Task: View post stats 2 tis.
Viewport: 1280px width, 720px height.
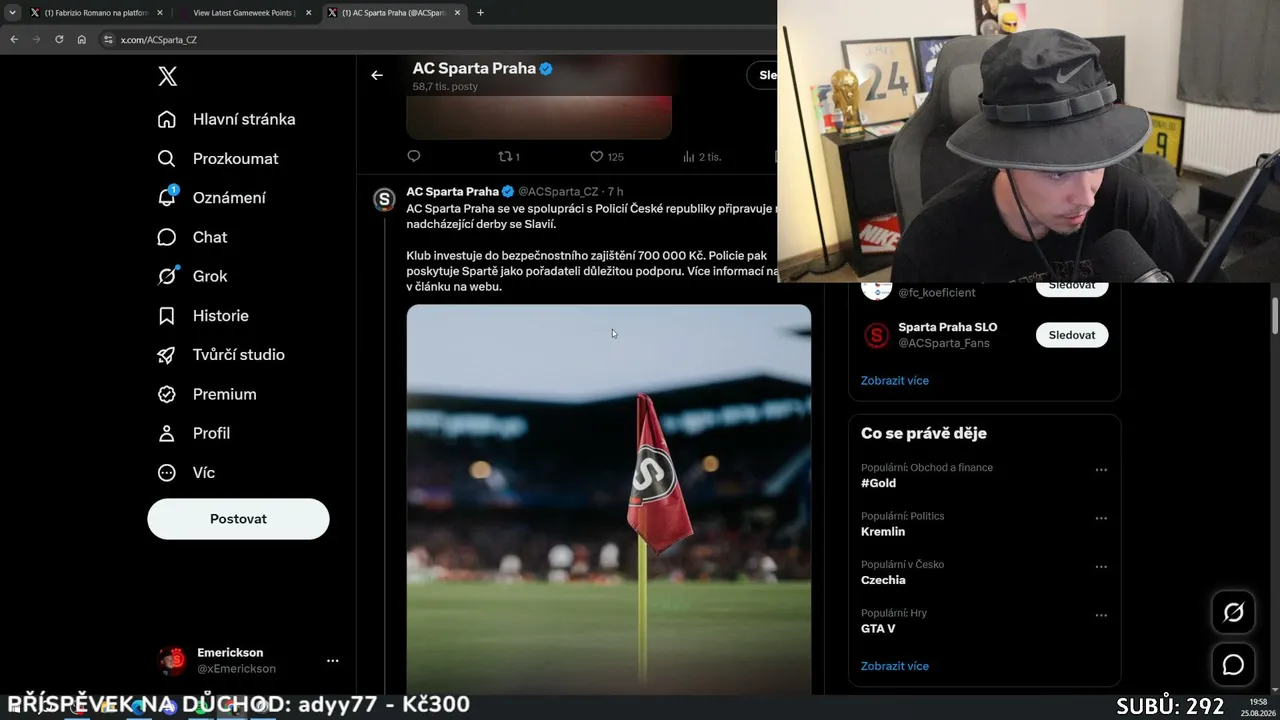Action: (701, 156)
